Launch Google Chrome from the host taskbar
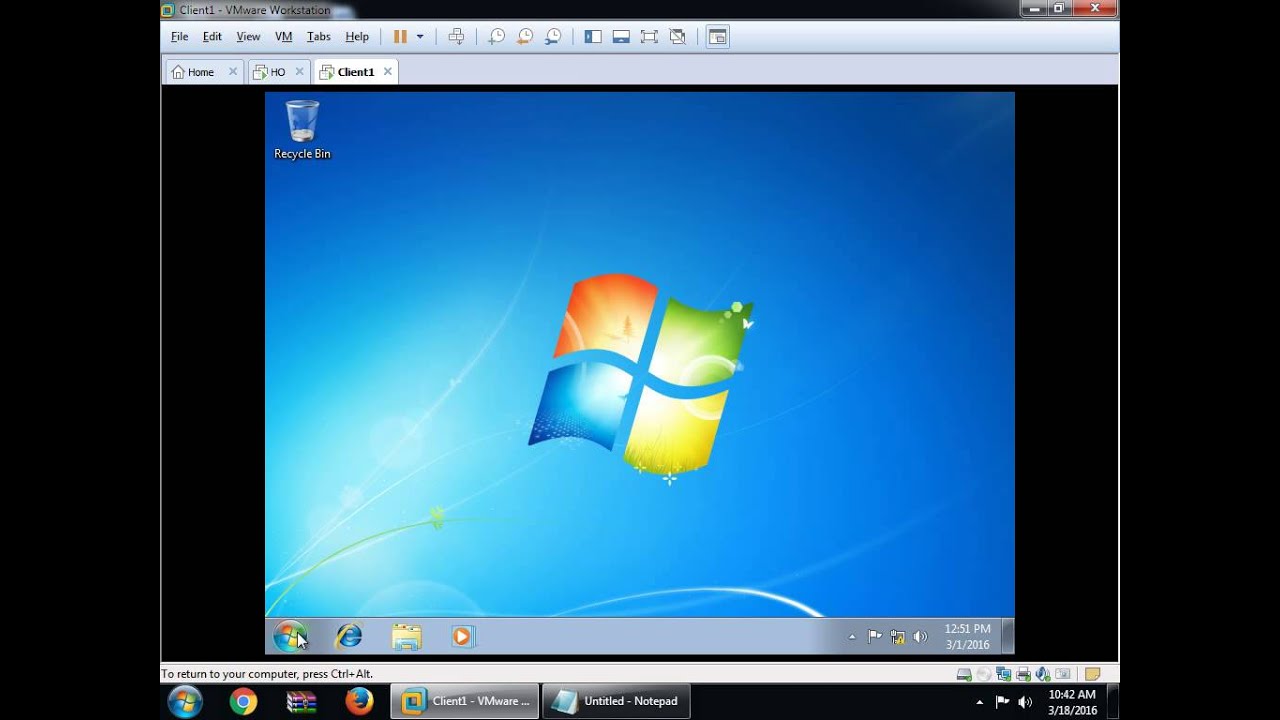Viewport: 1280px width, 720px height. click(243, 702)
